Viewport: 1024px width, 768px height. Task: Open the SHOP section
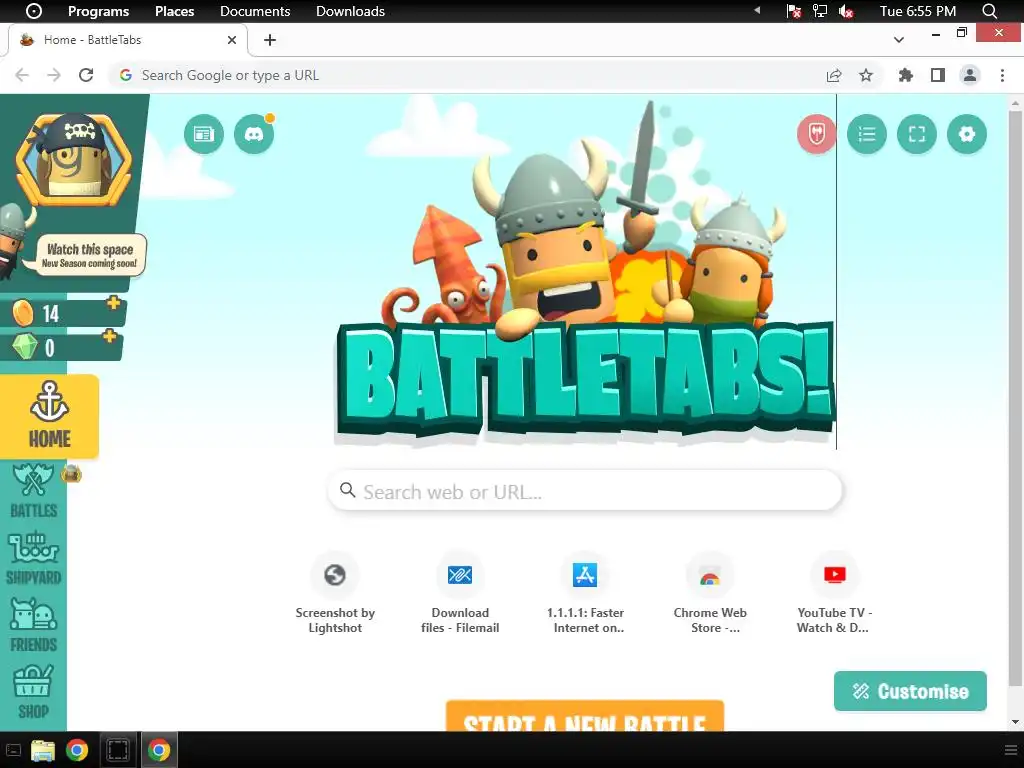[x=33, y=692]
